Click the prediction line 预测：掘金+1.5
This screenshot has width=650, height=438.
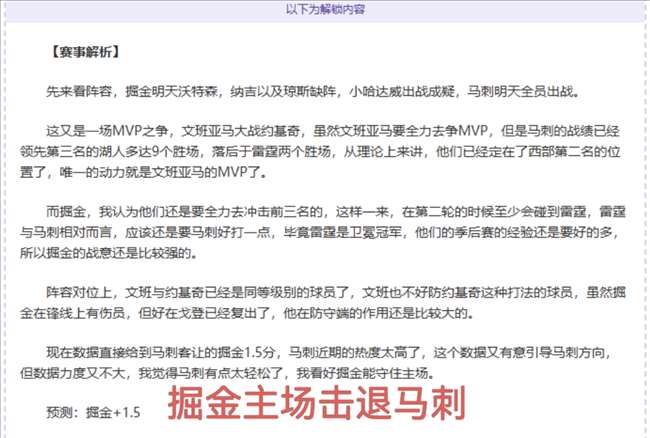[93, 411]
